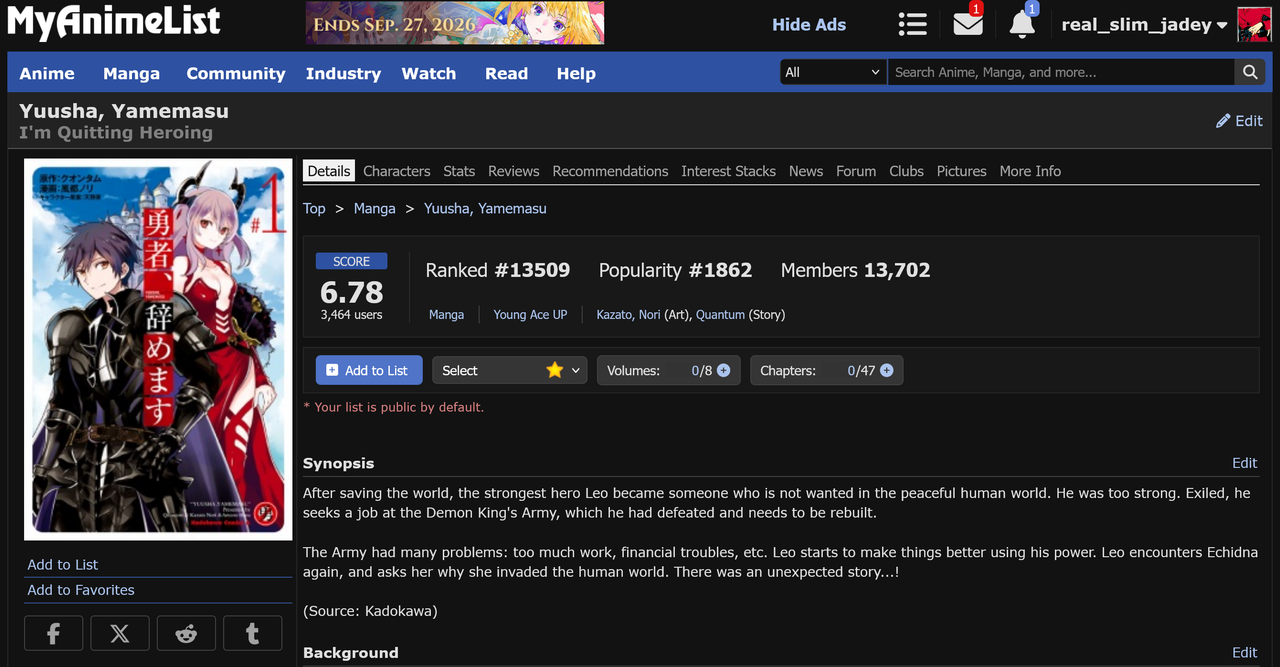1280x667 pixels.
Task: Click the manga cover image
Action: click(x=158, y=349)
